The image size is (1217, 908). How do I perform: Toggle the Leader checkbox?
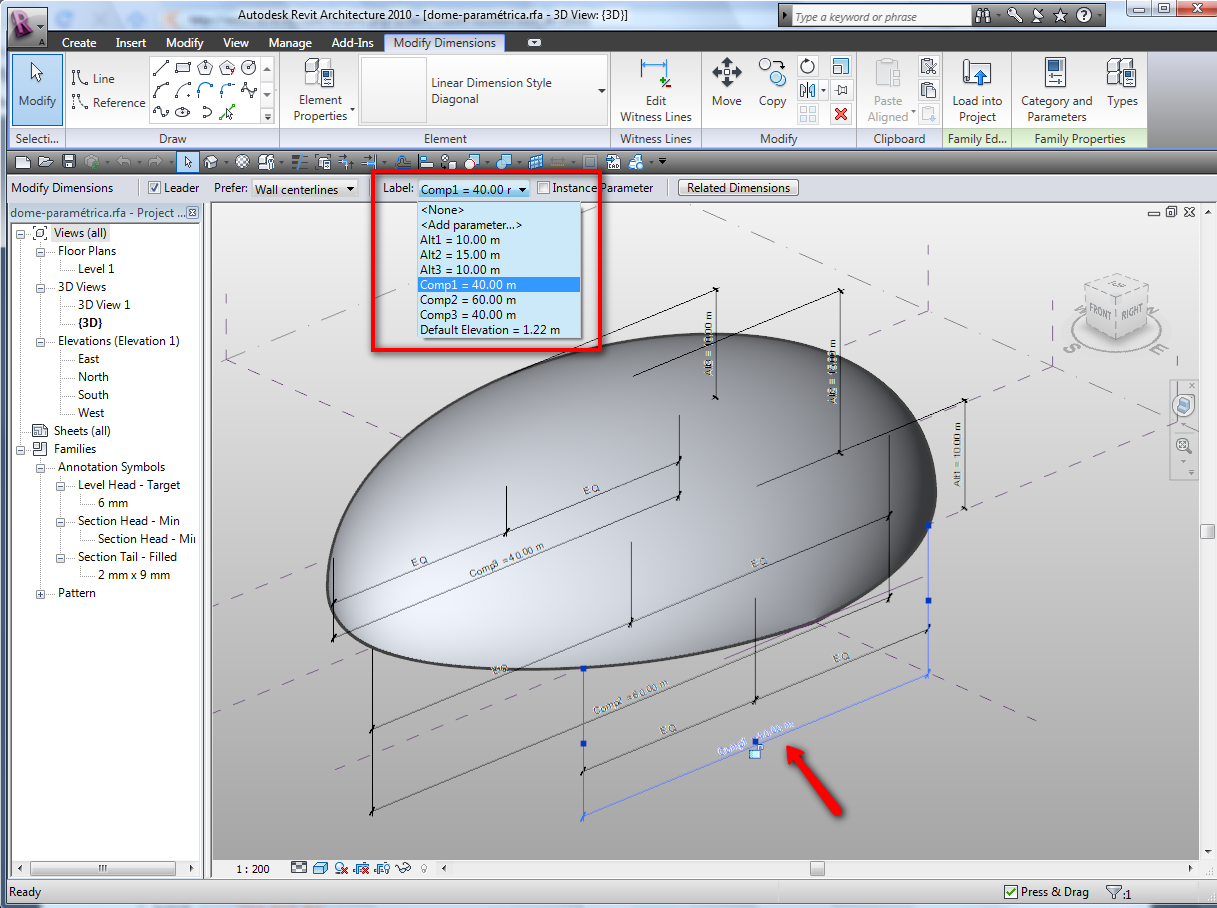pyautogui.click(x=154, y=188)
